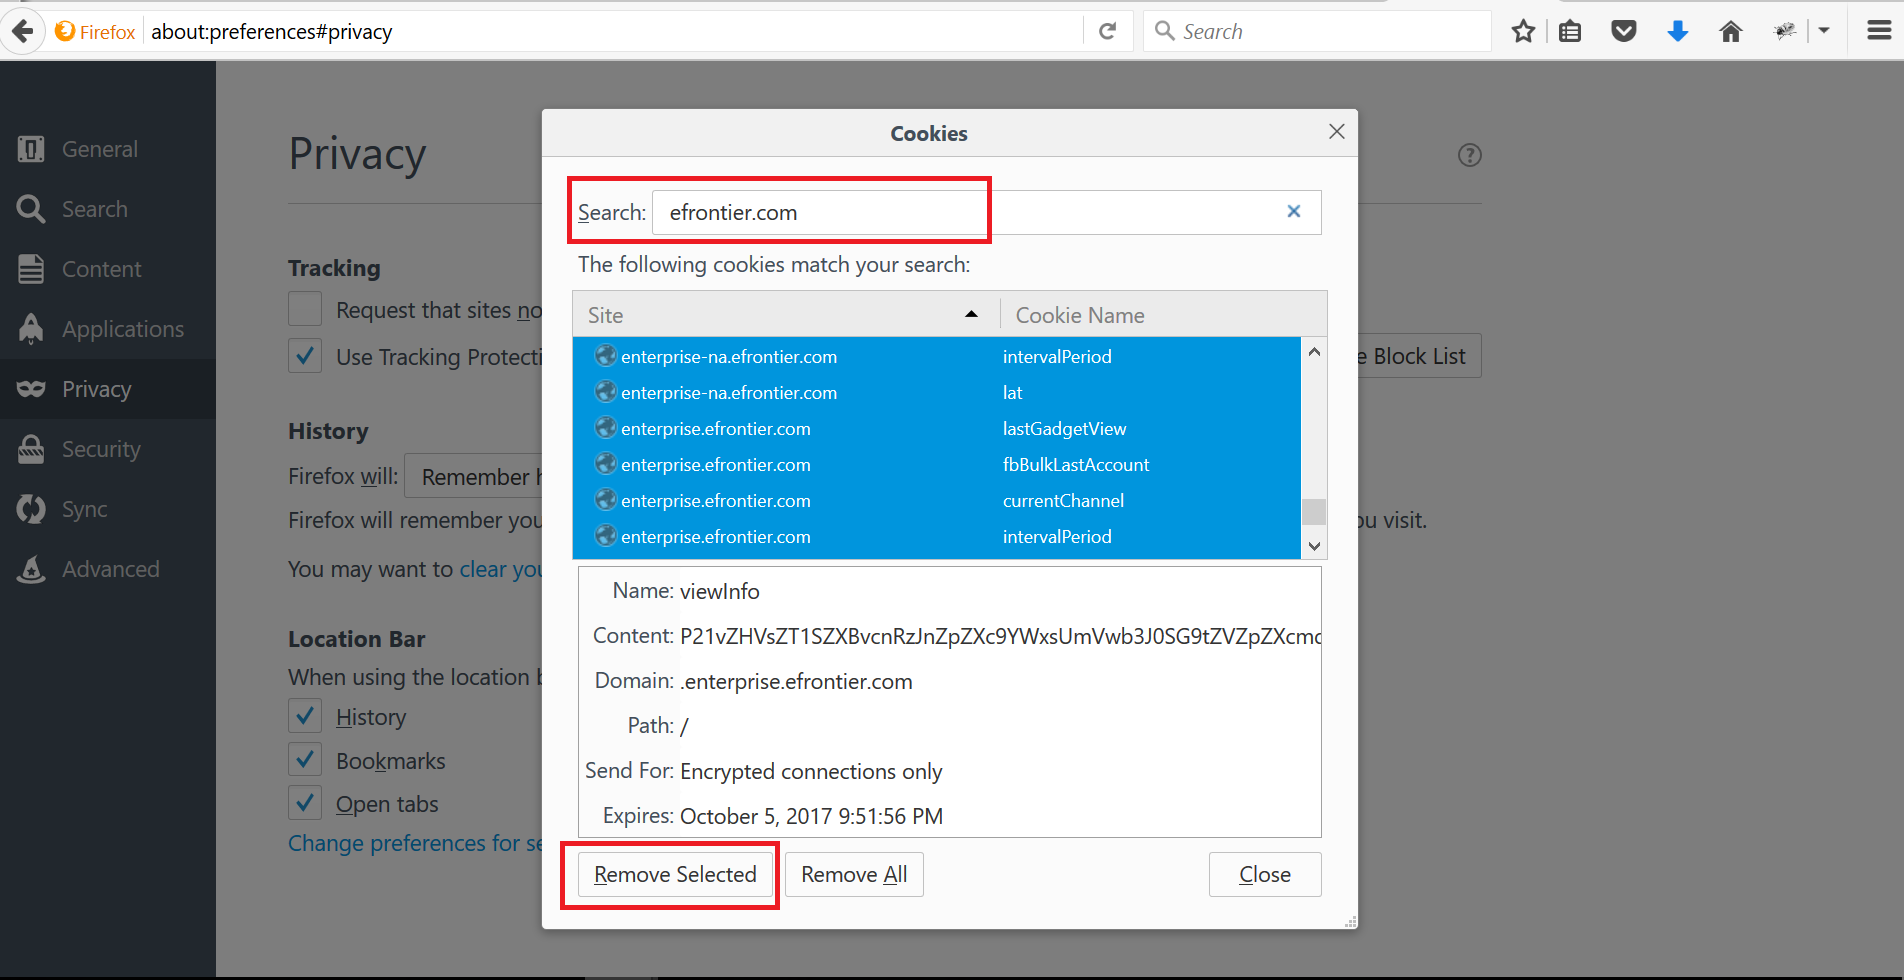
Task: Open toolbar overflow dropdown arrow
Action: tap(1824, 32)
